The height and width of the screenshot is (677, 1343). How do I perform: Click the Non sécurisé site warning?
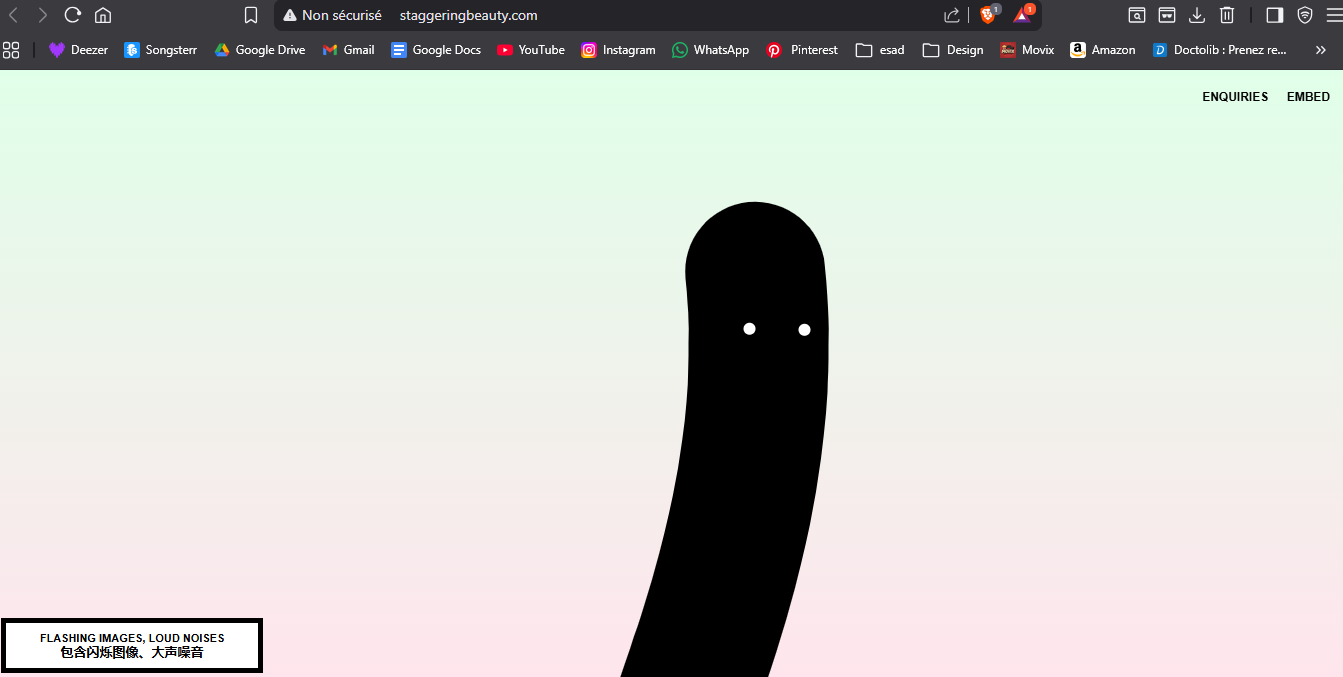(332, 15)
